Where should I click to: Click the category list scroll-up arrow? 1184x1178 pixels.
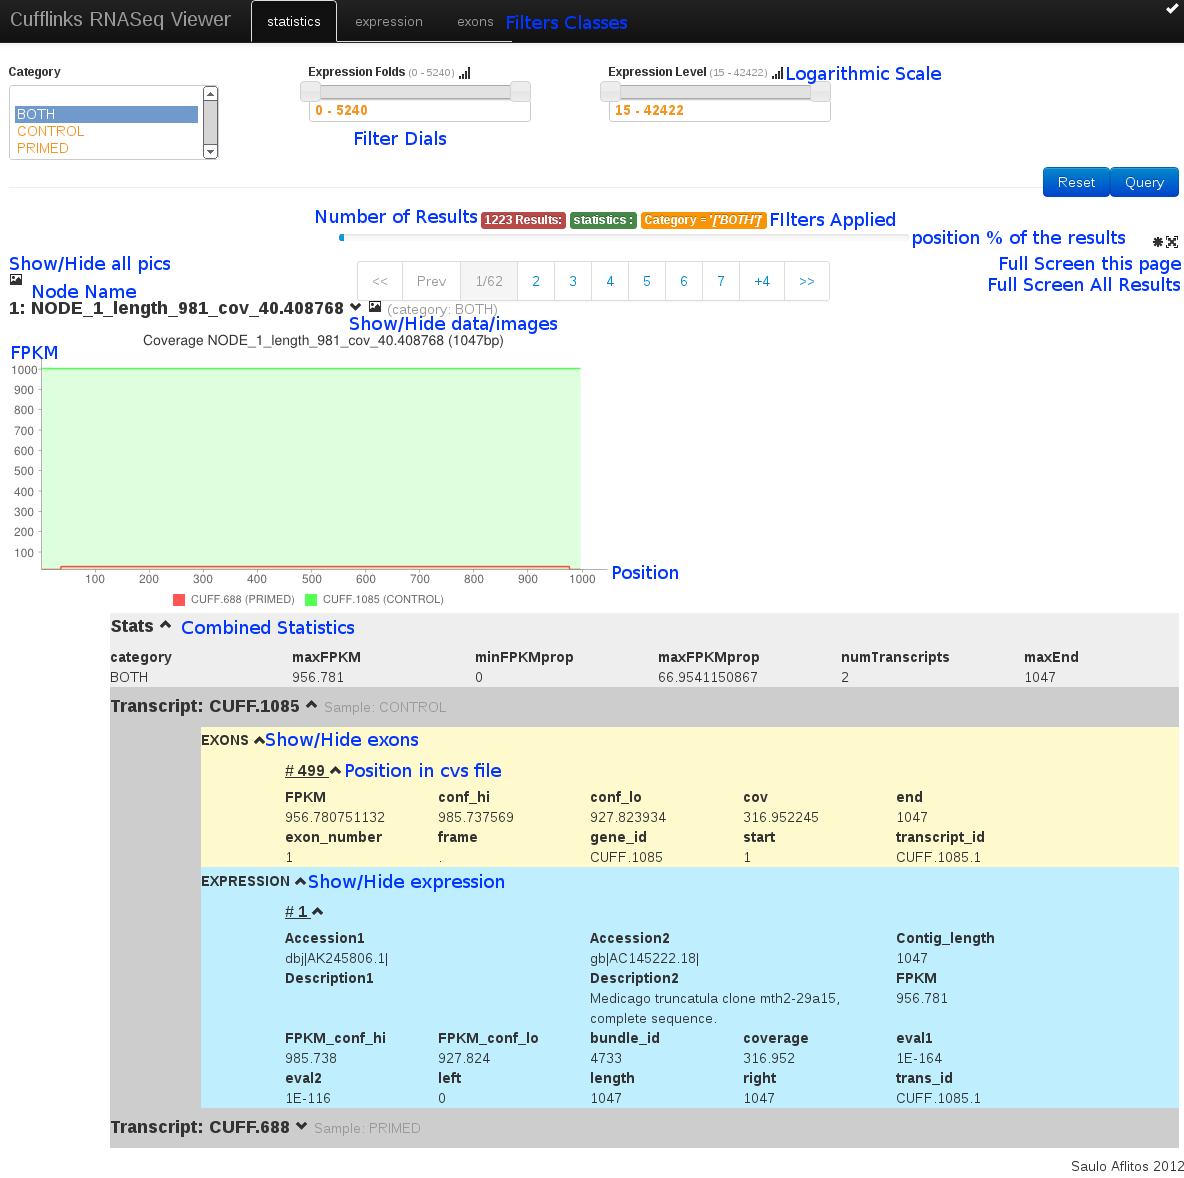tap(211, 94)
